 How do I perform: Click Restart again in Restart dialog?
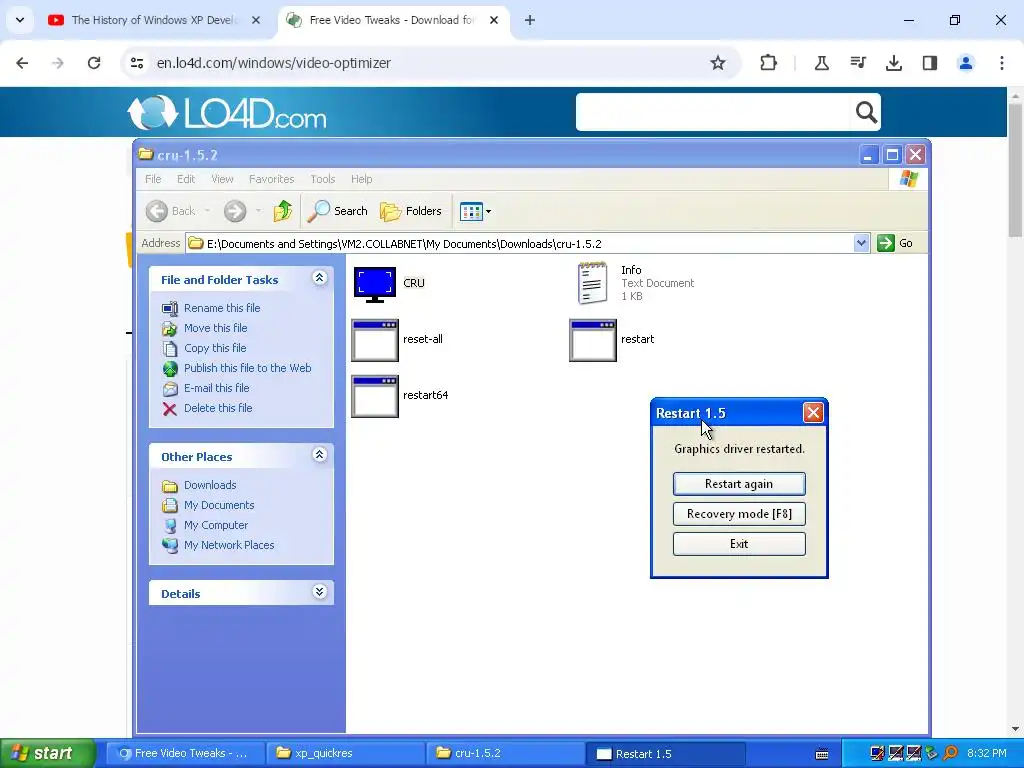coord(739,484)
